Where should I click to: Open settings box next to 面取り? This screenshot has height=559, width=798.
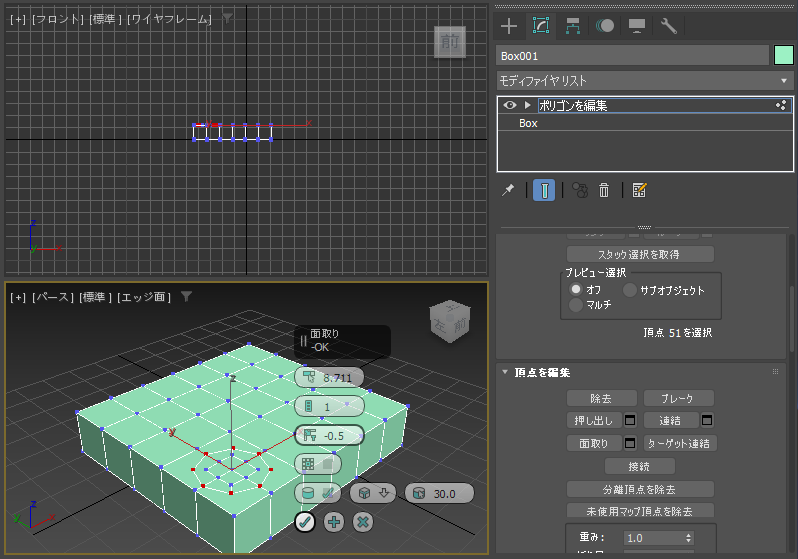tap(630, 443)
